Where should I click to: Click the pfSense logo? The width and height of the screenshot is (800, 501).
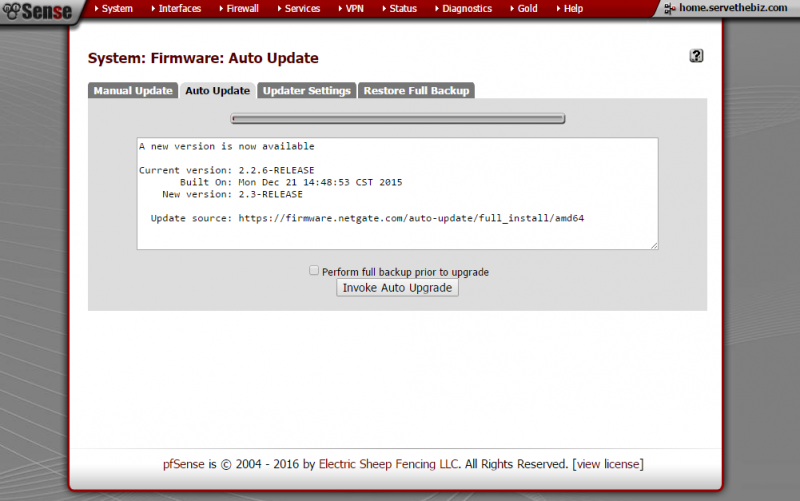(37, 11)
